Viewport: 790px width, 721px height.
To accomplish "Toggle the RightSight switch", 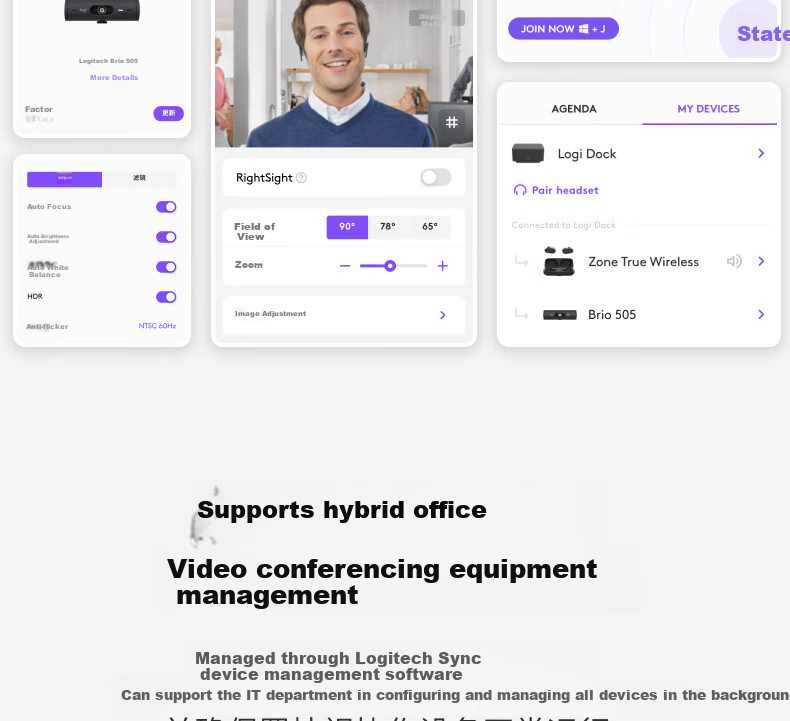I will tap(436, 177).
